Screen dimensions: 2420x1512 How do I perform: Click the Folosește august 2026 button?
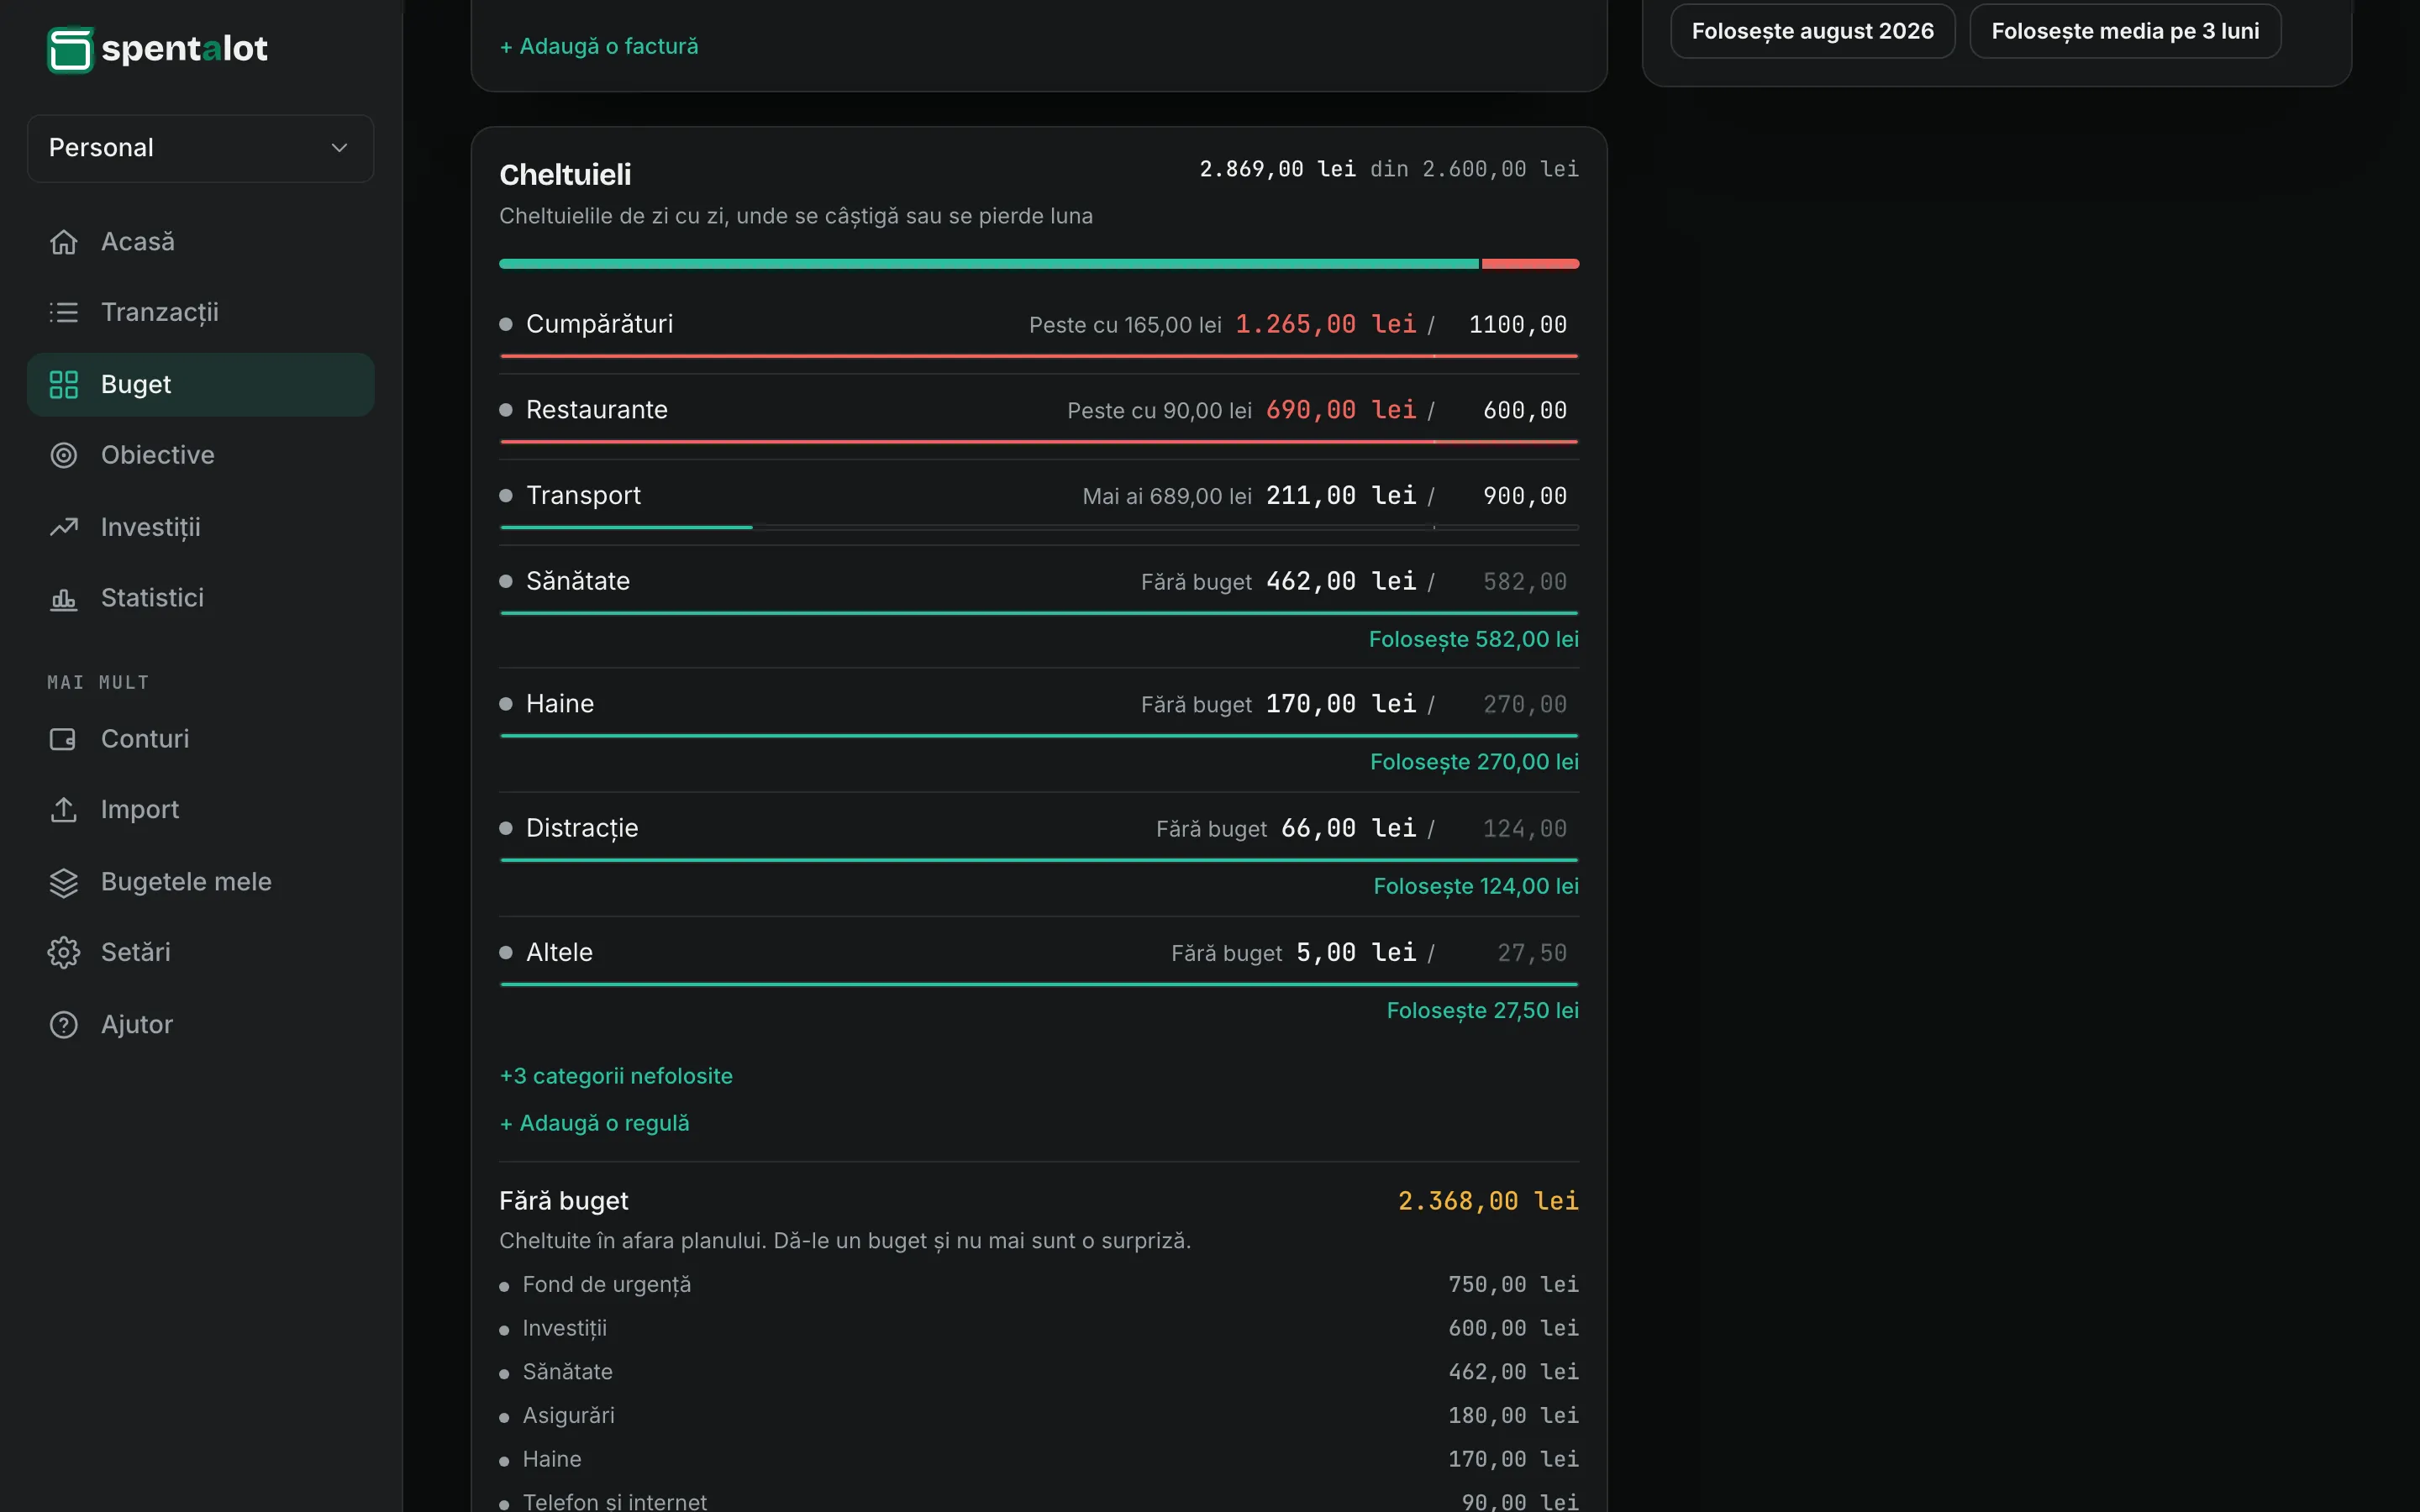pos(1812,31)
